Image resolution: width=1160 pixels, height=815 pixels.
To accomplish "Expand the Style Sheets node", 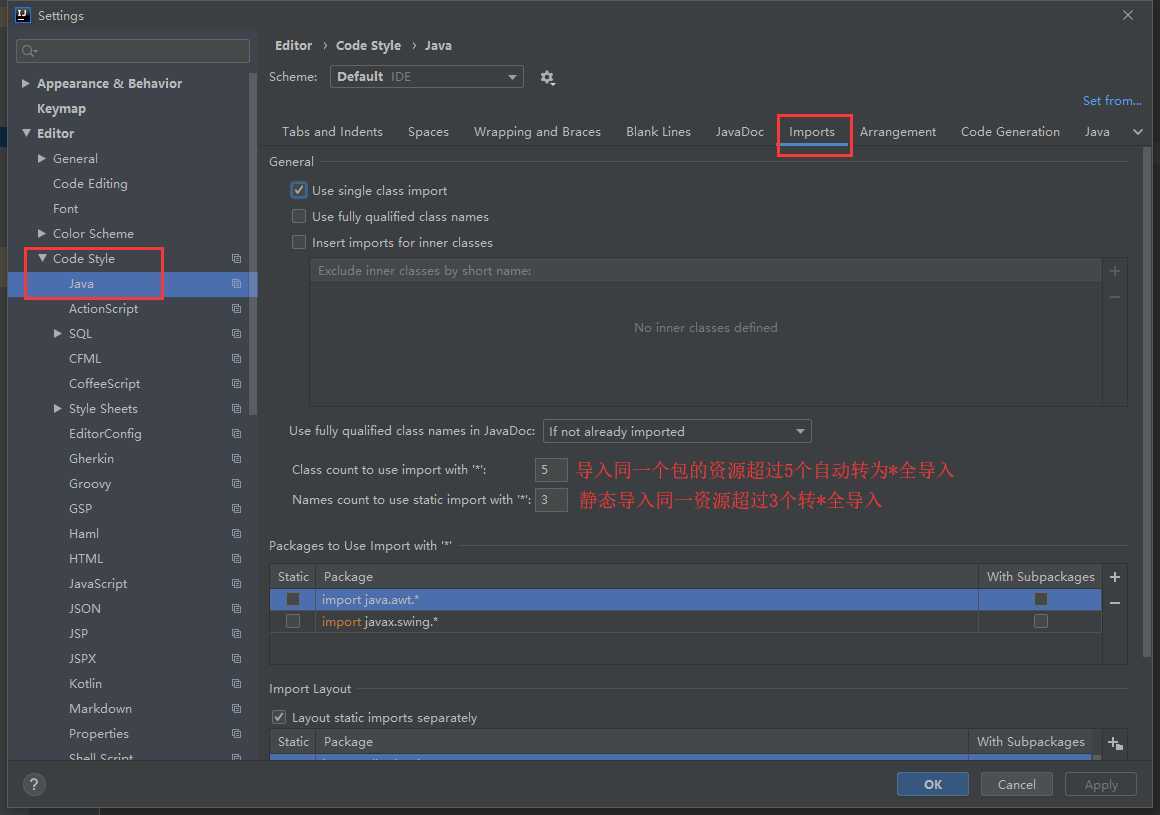I will tap(58, 408).
